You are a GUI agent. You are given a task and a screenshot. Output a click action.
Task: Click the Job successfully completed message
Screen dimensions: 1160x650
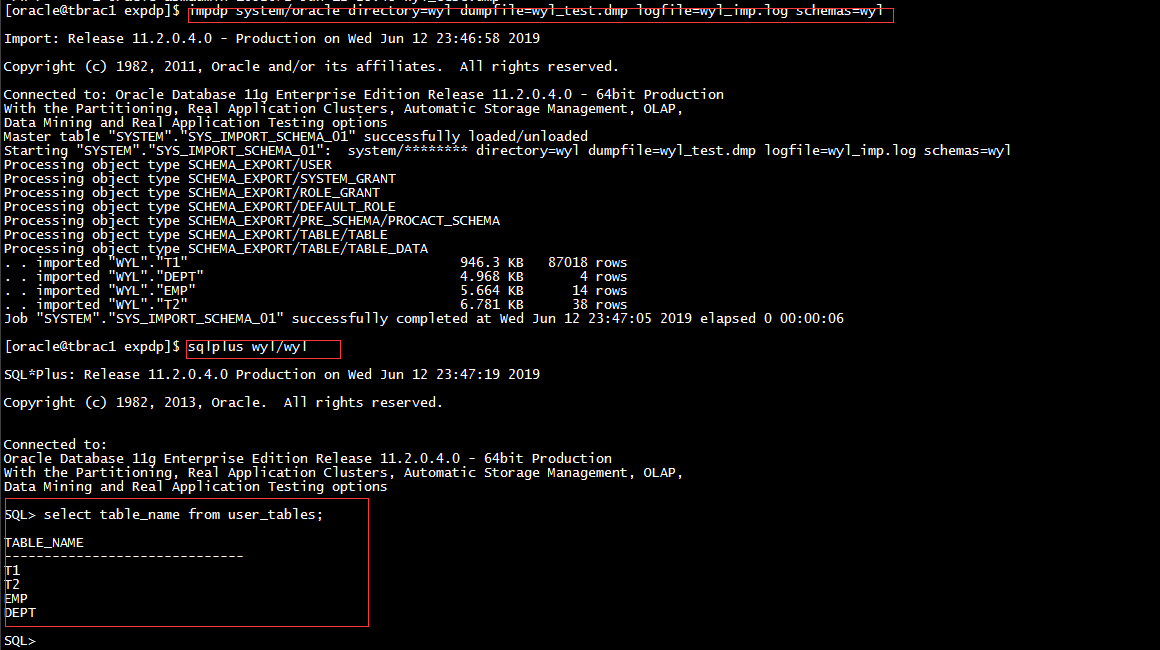coord(430,318)
